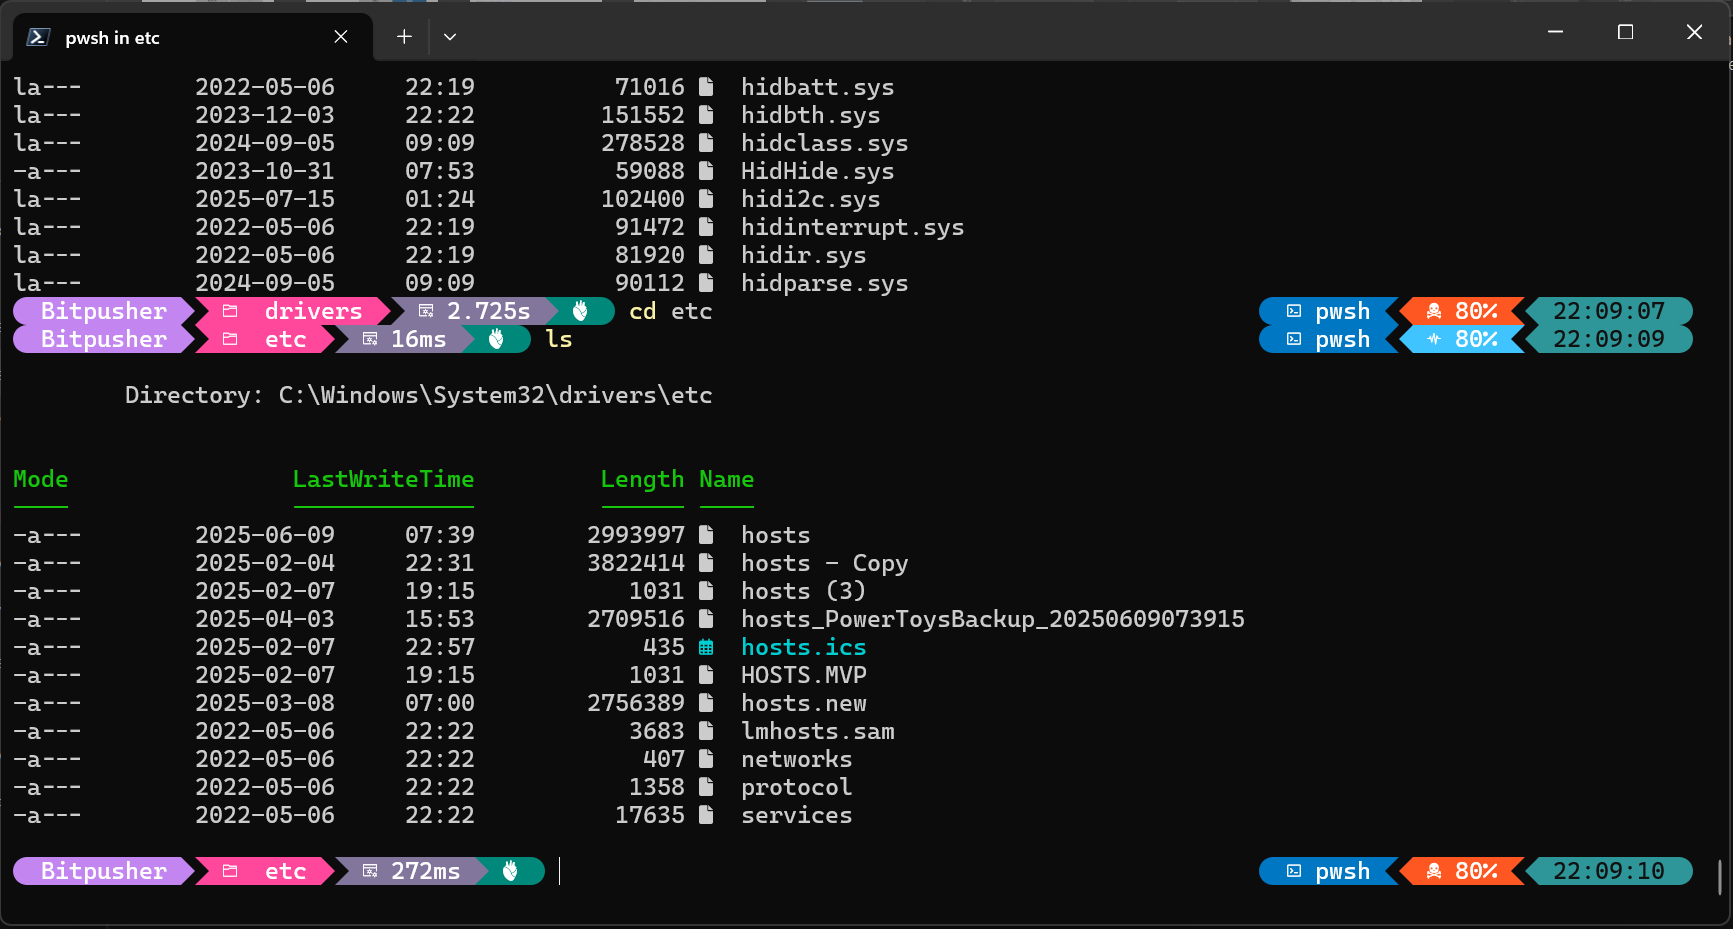Click the timer icon beside 16ms
The image size is (1733, 929).
click(370, 339)
